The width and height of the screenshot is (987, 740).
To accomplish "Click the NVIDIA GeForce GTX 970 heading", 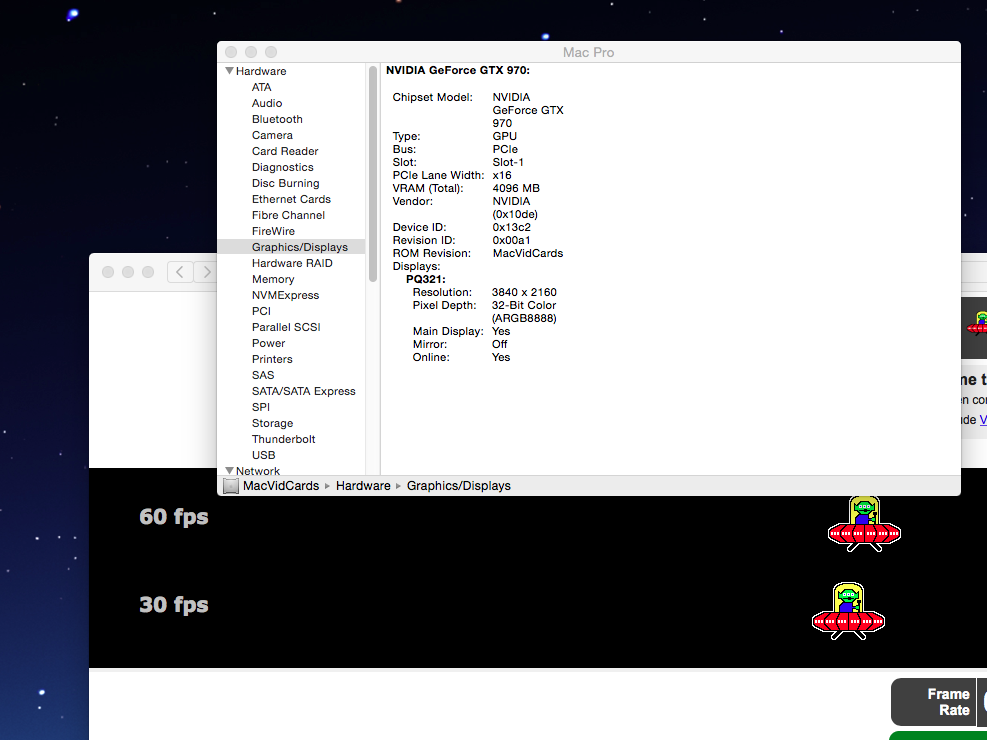I will coord(458,70).
